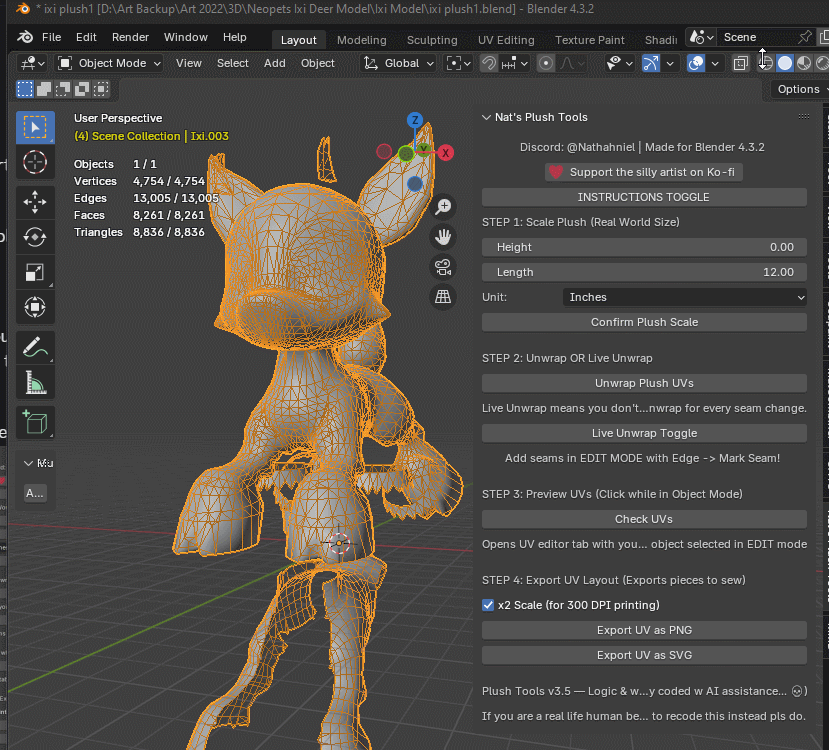Switch perspective/orthographic grid icon

[x=443, y=297]
